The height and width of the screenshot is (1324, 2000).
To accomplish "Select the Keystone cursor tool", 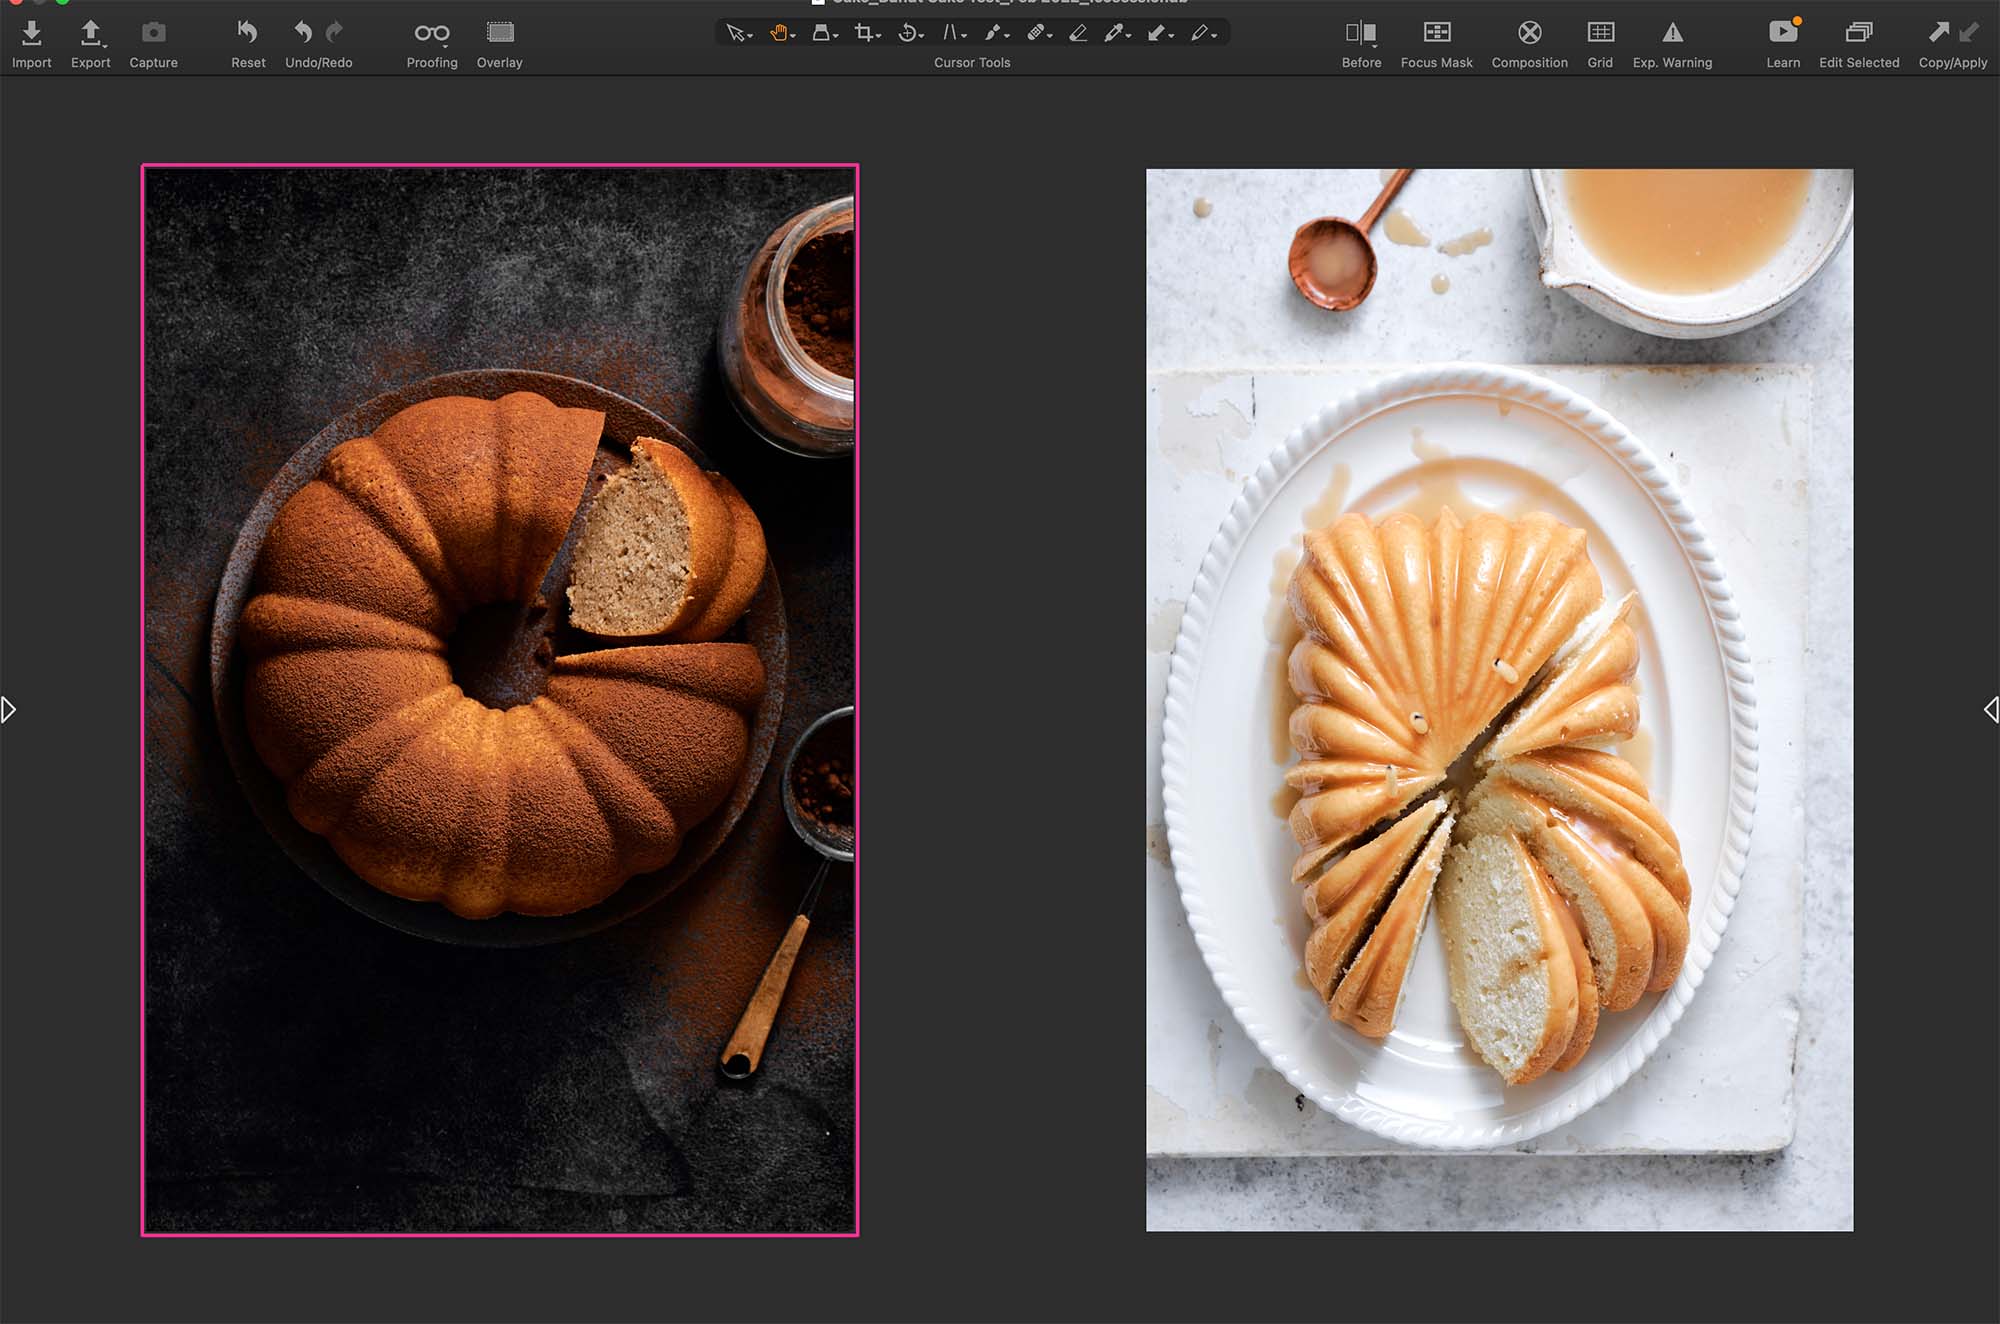I will [x=950, y=33].
